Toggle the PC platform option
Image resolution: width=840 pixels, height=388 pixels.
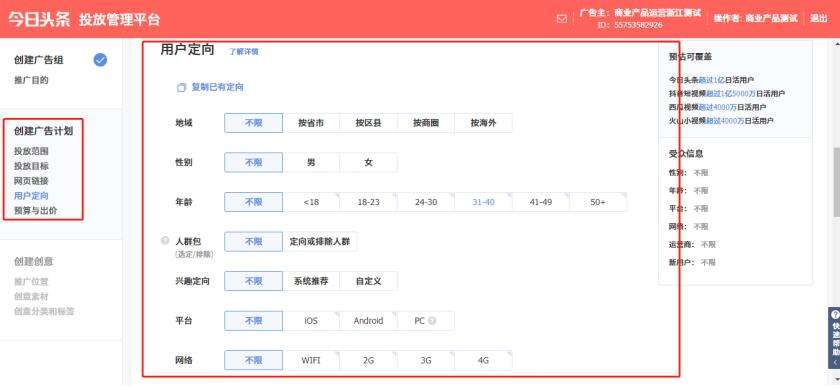point(426,320)
